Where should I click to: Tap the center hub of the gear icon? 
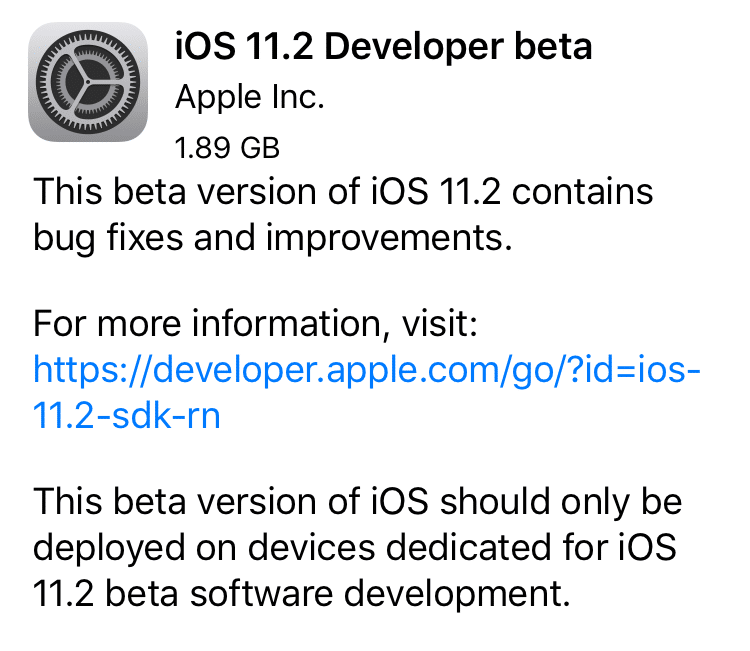(x=88, y=82)
